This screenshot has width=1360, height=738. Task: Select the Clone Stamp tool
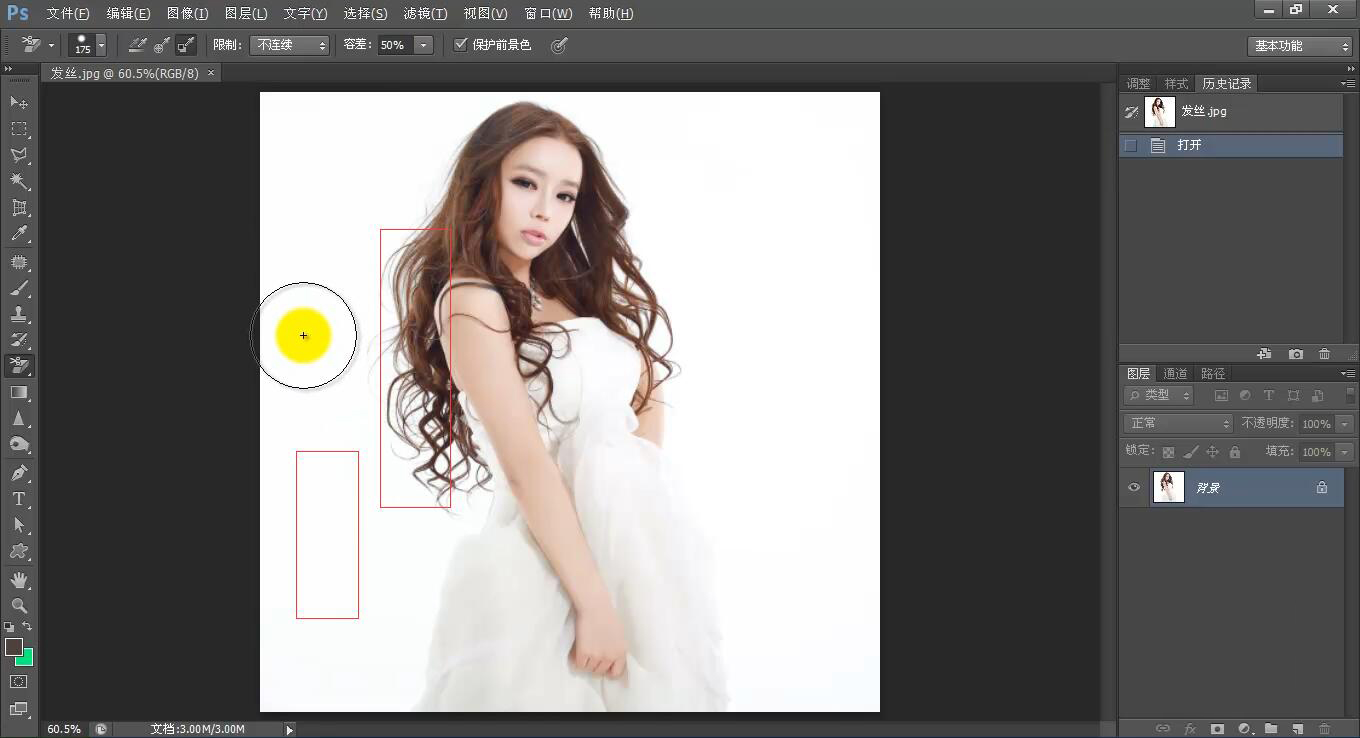19,314
